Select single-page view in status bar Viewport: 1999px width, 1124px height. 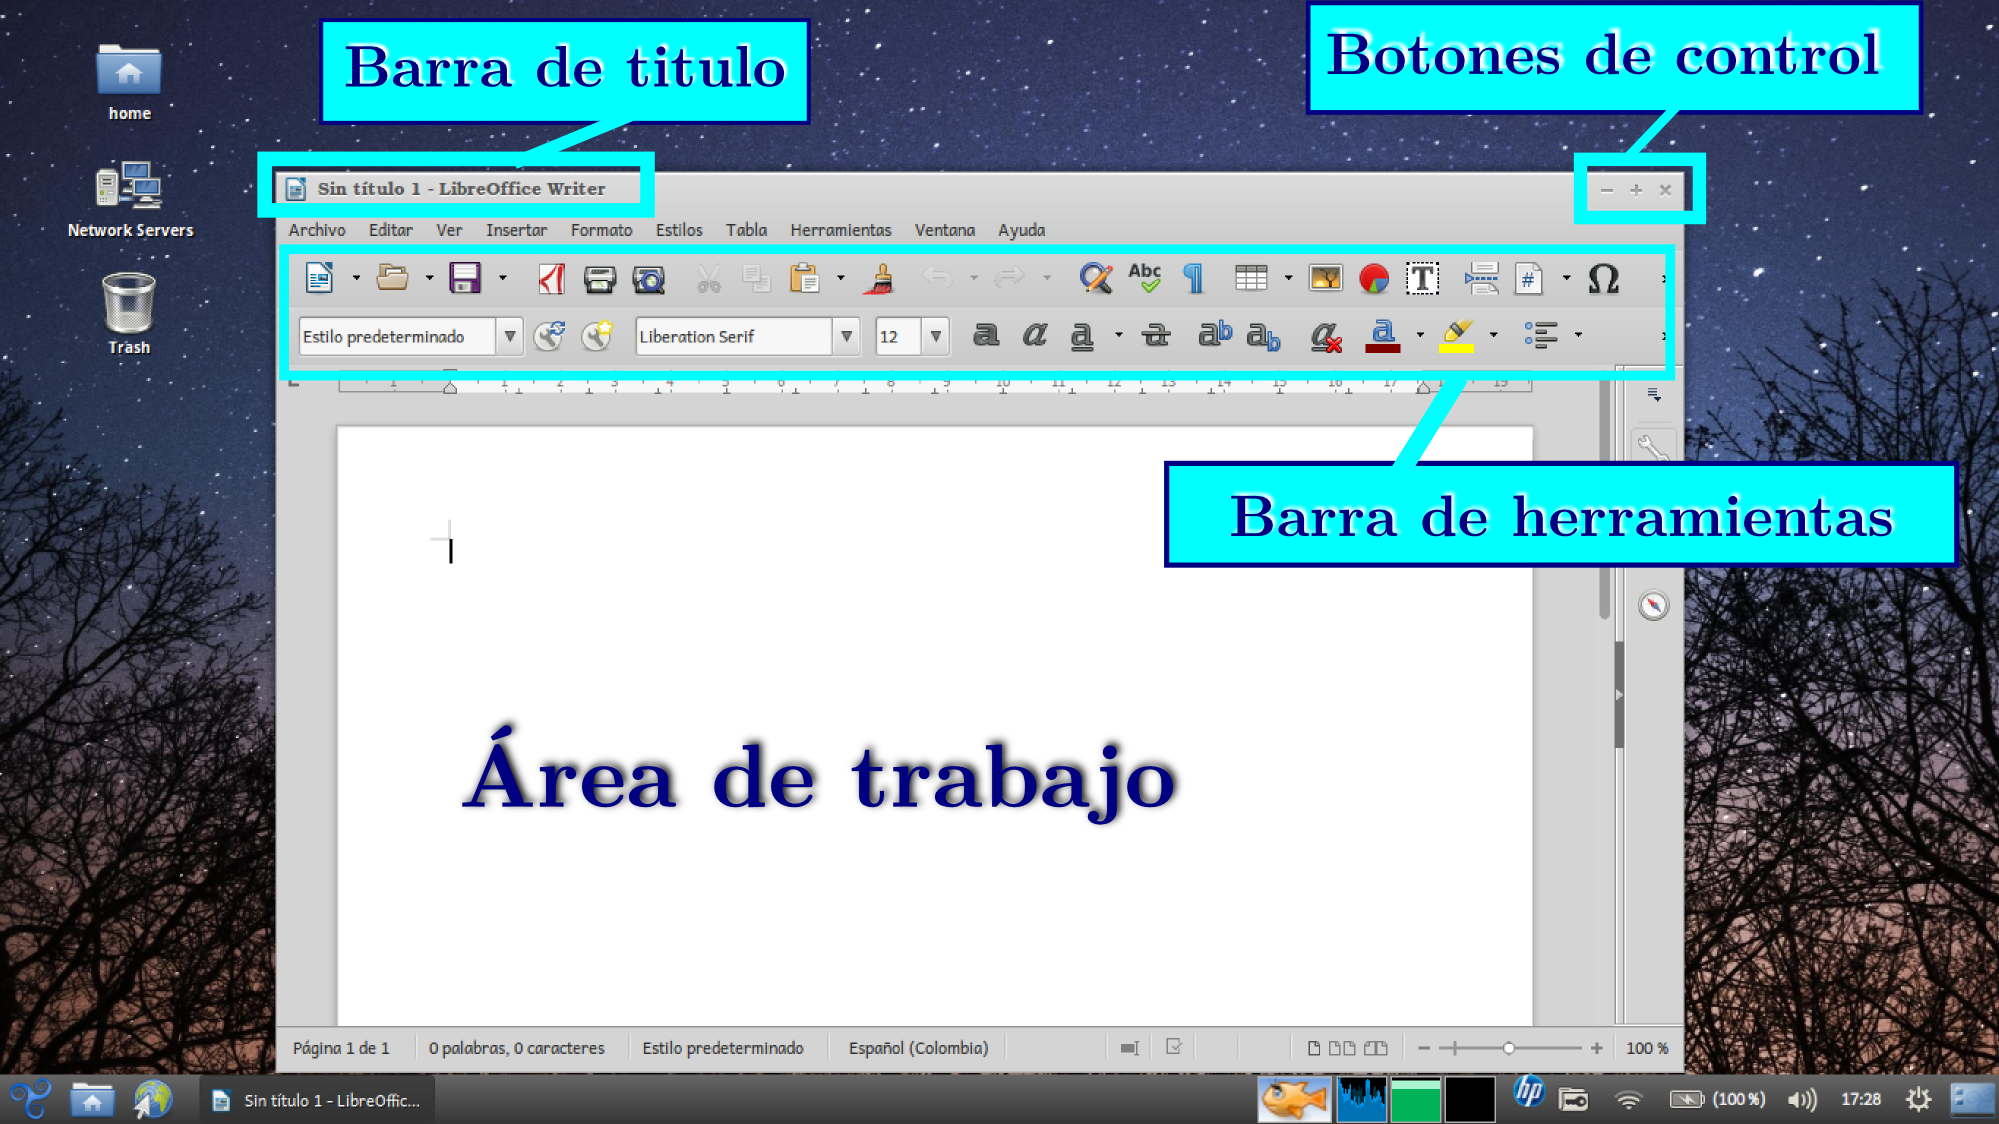coord(1314,1048)
